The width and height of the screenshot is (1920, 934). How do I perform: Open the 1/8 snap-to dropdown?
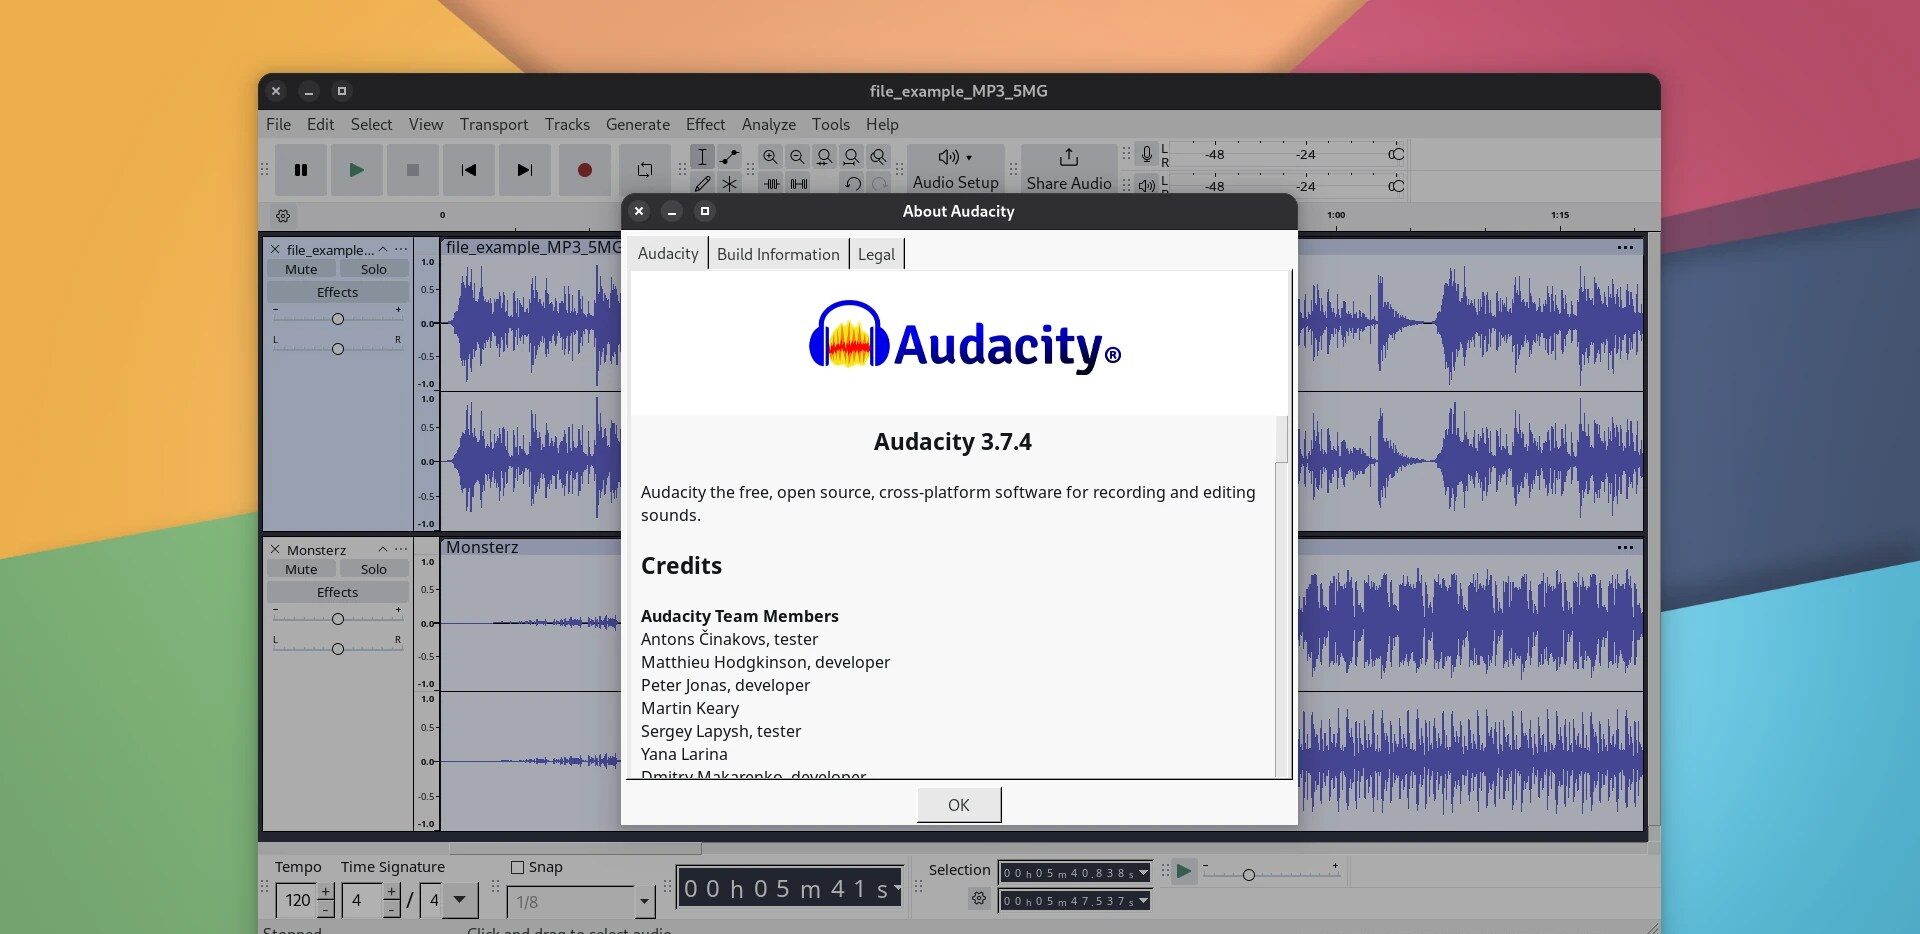click(645, 902)
